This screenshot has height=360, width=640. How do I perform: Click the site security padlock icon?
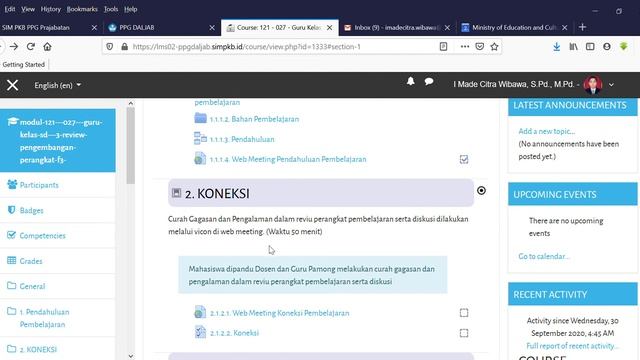click(x=124, y=47)
